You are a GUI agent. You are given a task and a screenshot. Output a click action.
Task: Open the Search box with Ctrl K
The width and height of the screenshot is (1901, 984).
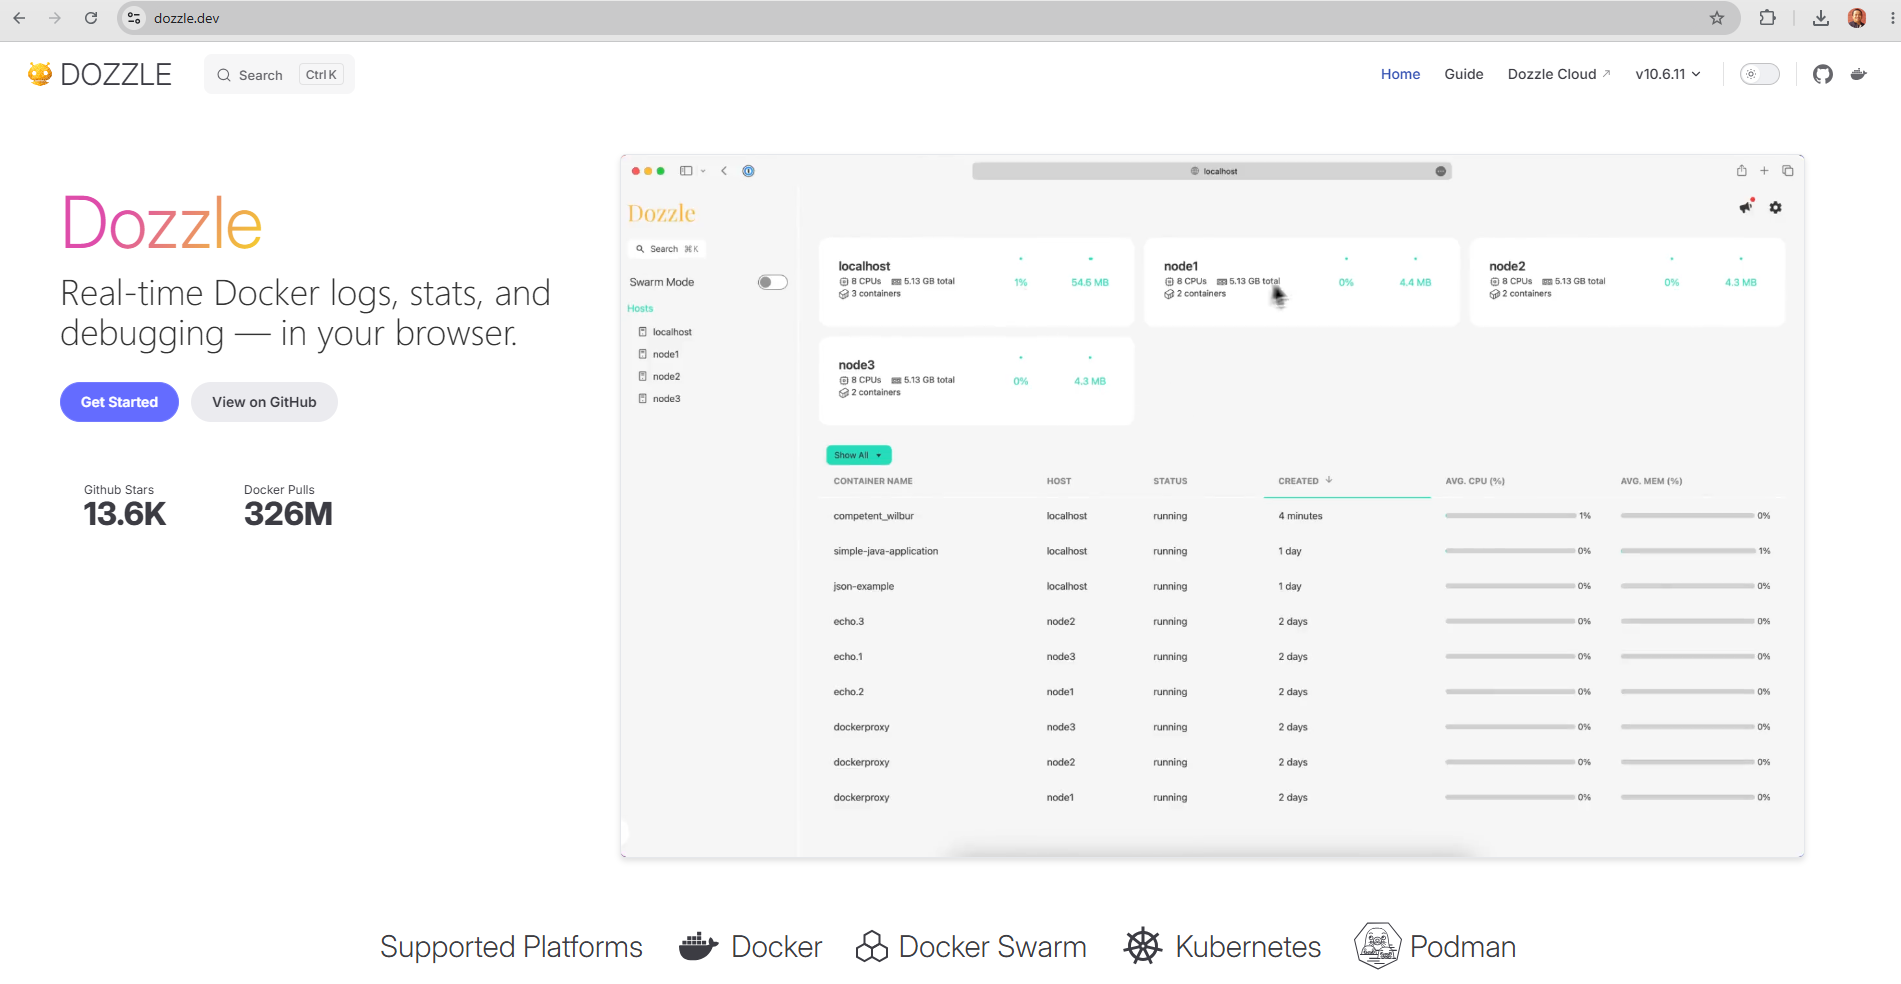tap(279, 75)
